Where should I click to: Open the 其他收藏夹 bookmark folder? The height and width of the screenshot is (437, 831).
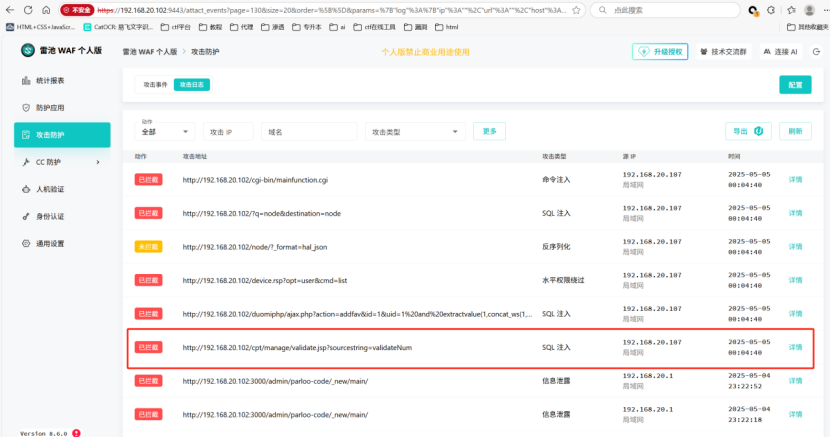808,27
